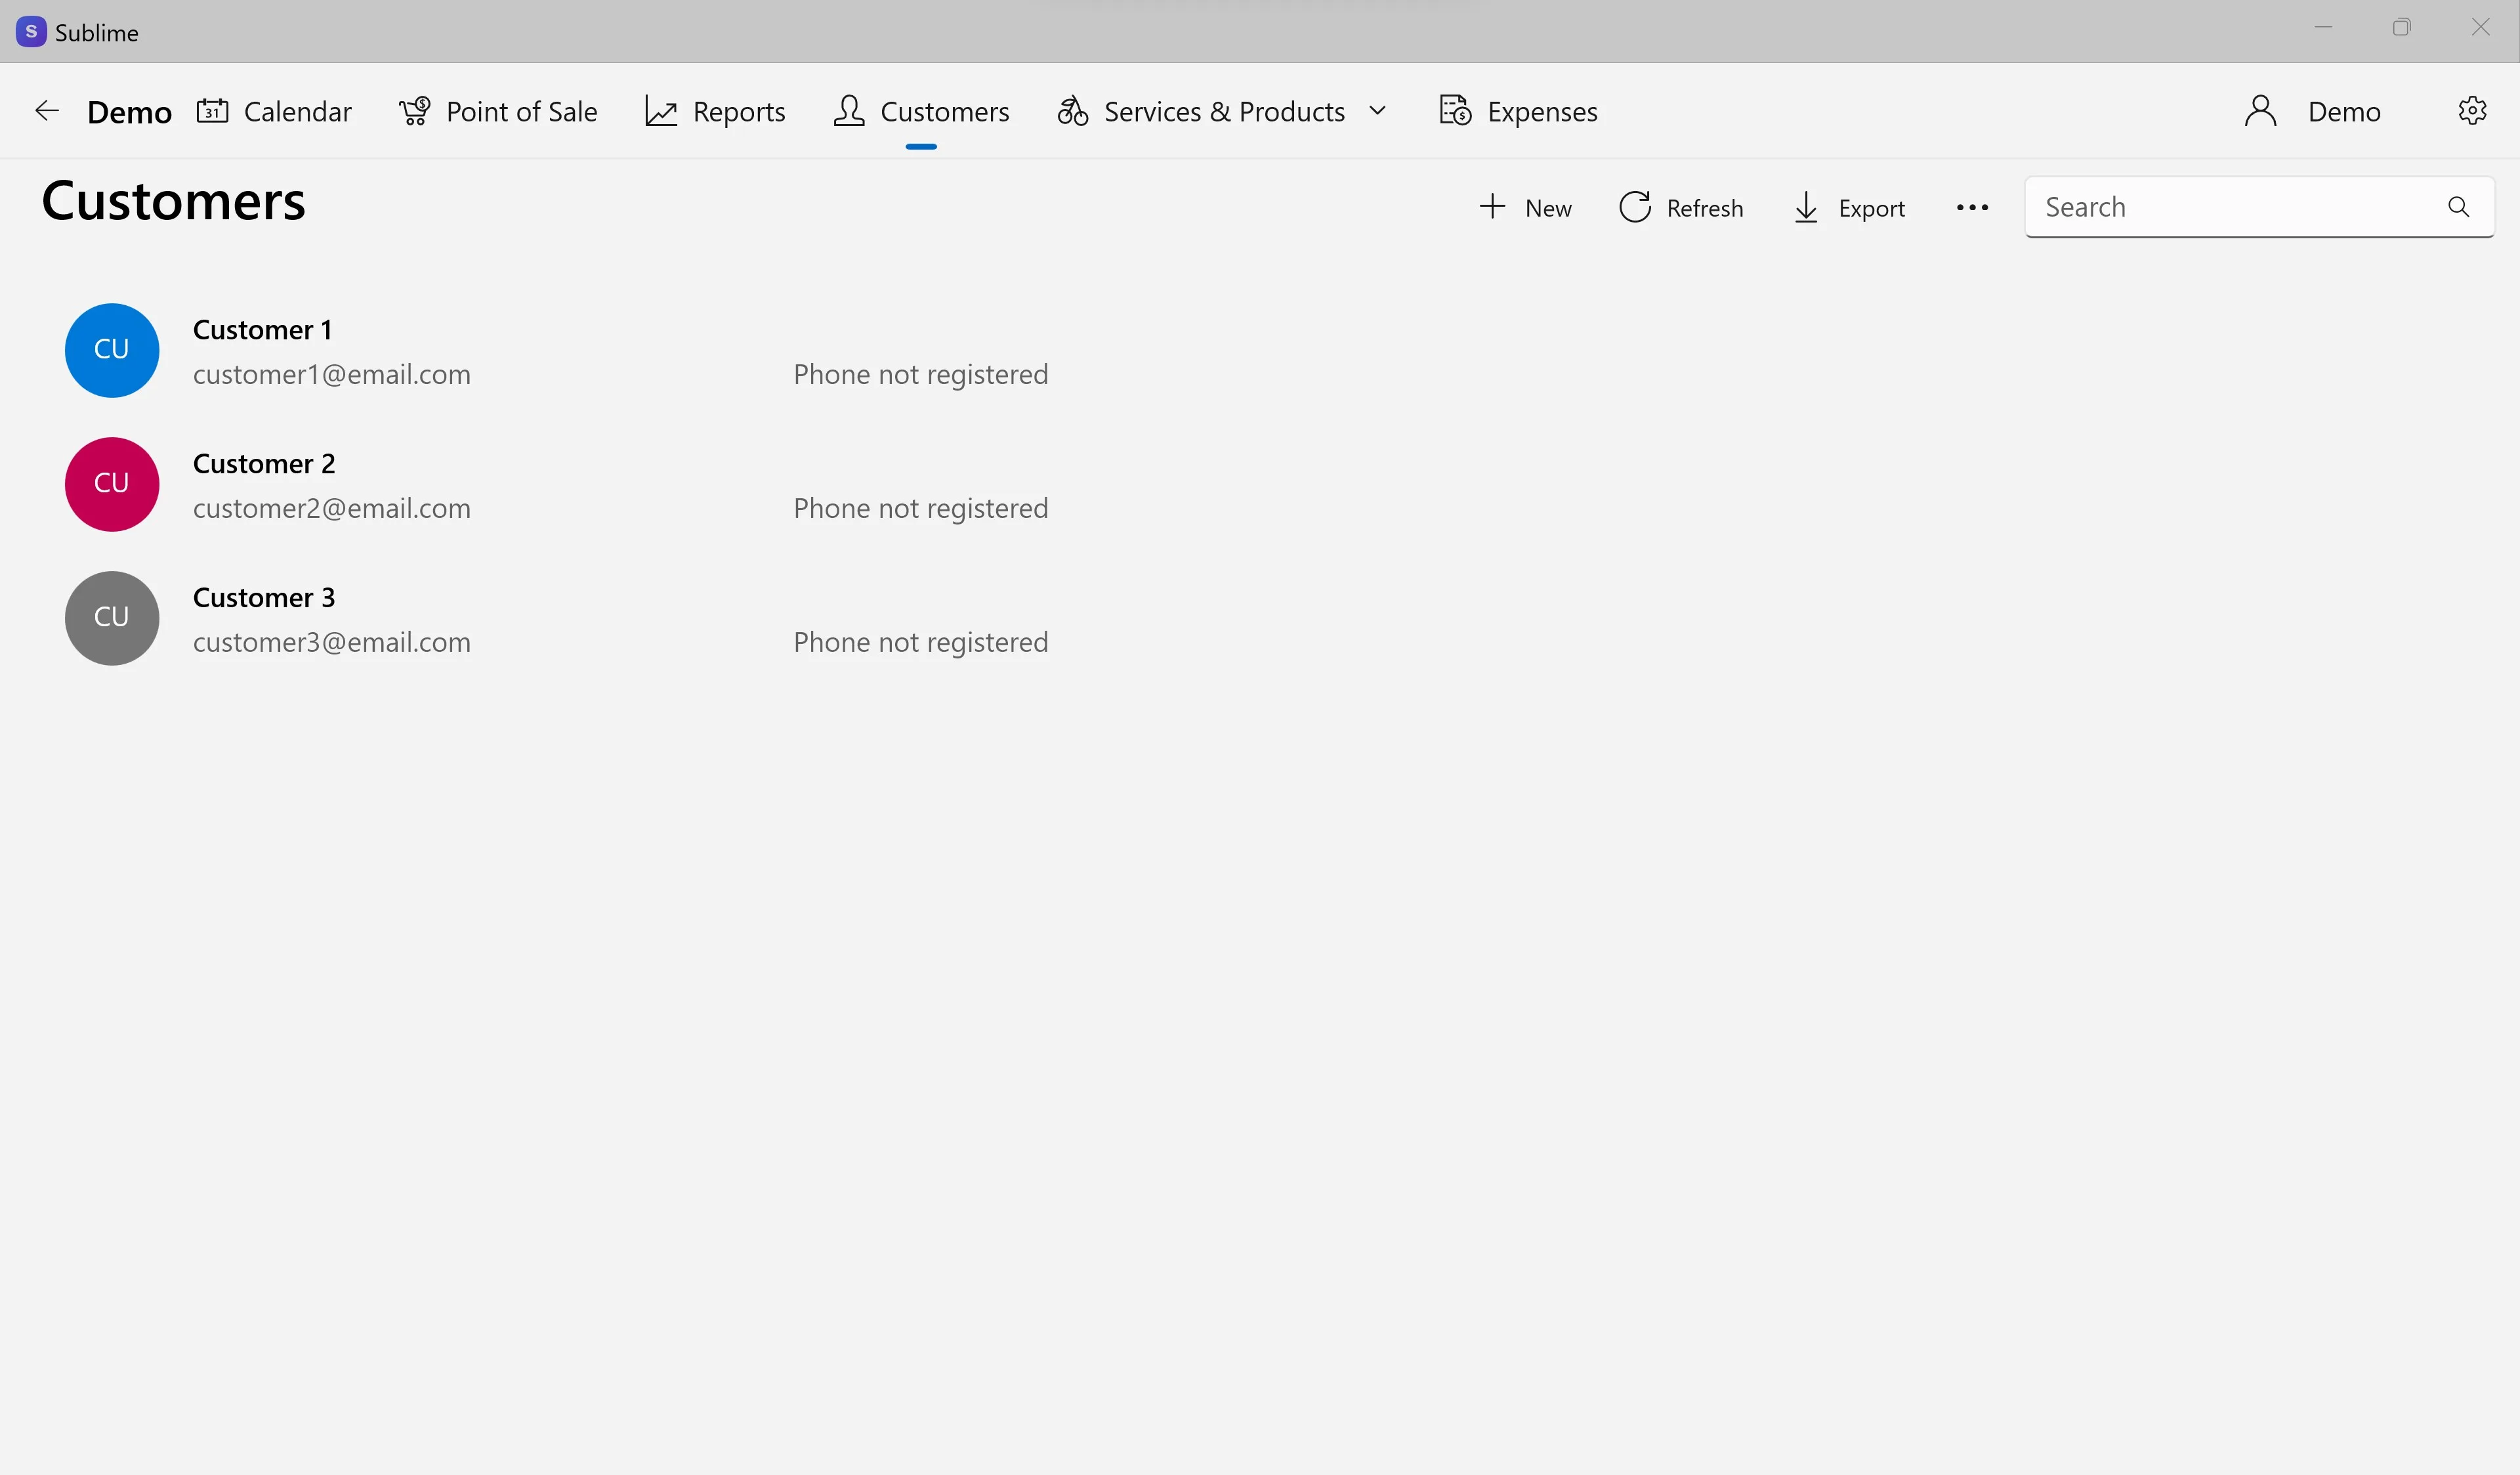This screenshot has width=2520, height=1475.
Task: Open the more options ellipsis menu
Action: pos(1972,208)
